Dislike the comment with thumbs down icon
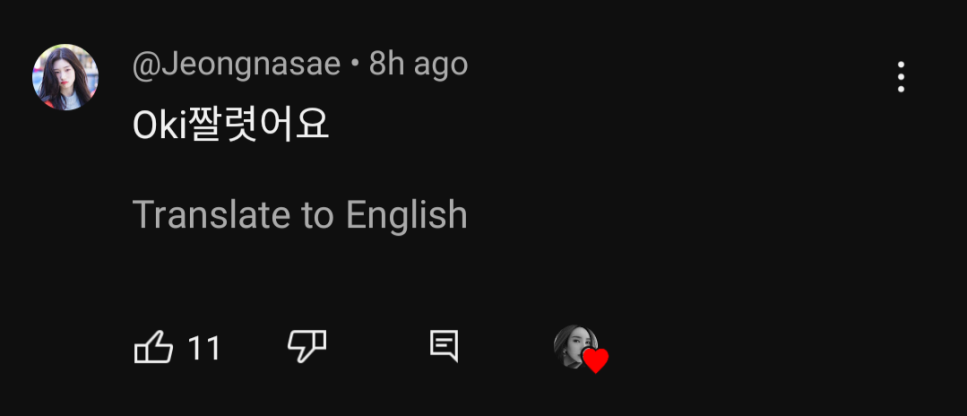The height and width of the screenshot is (416, 967). (x=306, y=347)
